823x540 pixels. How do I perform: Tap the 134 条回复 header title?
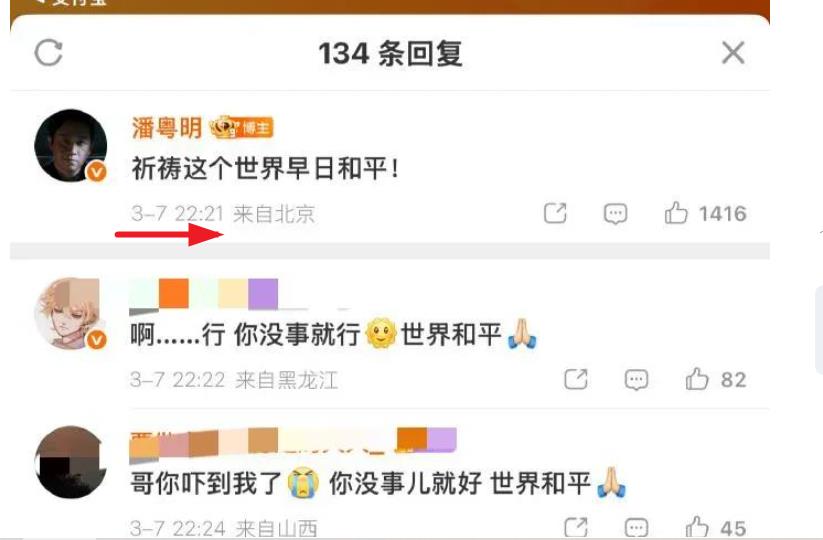click(x=390, y=54)
